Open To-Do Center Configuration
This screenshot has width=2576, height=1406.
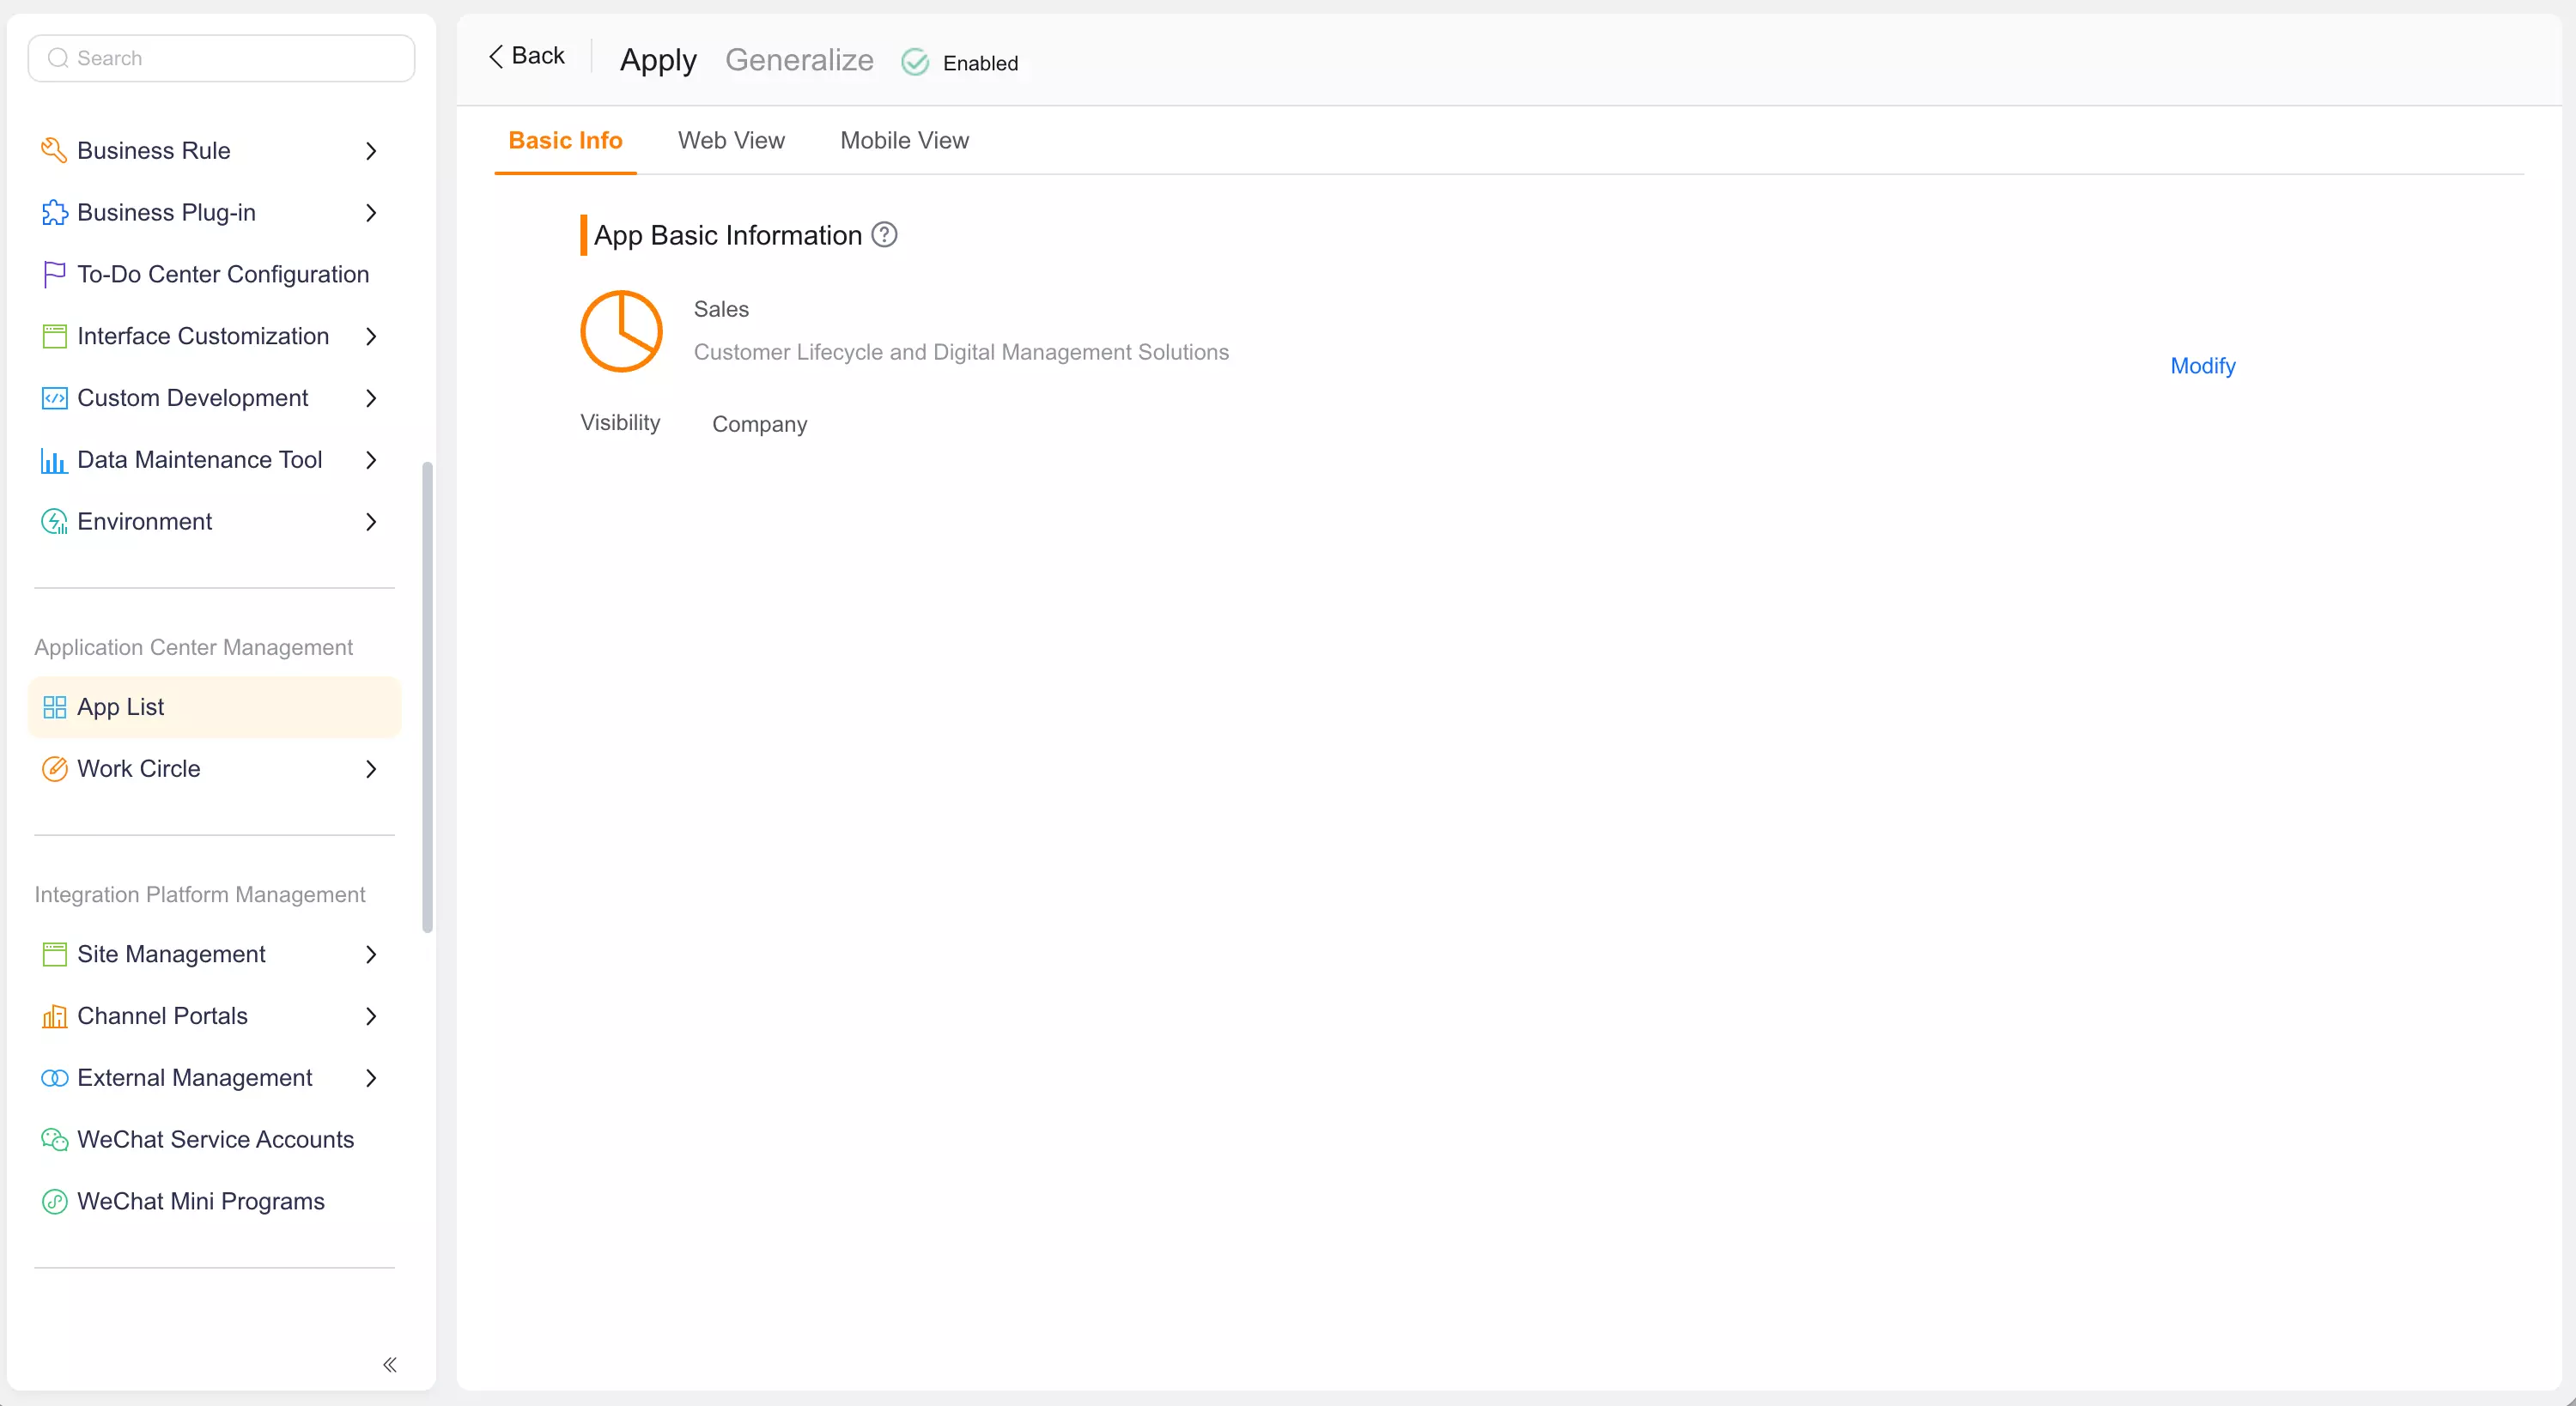[214, 274]
